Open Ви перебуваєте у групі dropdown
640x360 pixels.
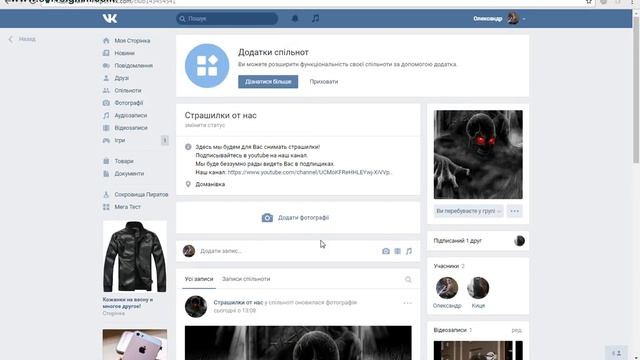tap(469, 211)
